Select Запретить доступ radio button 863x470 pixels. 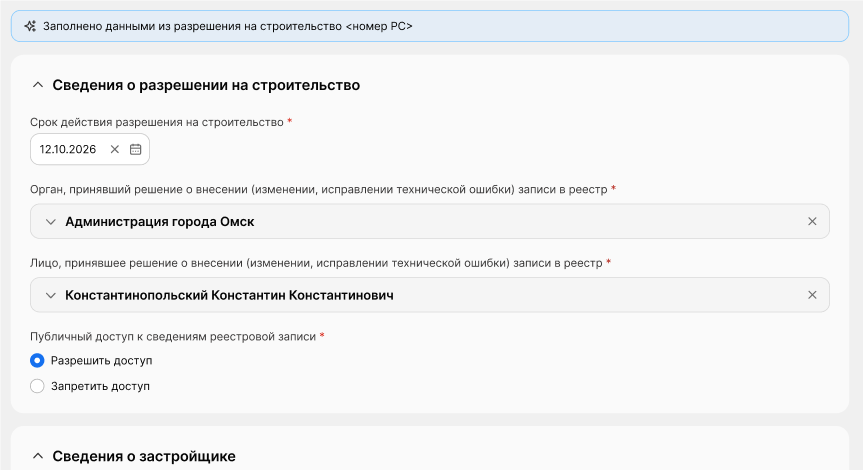[x=37, y=386]
